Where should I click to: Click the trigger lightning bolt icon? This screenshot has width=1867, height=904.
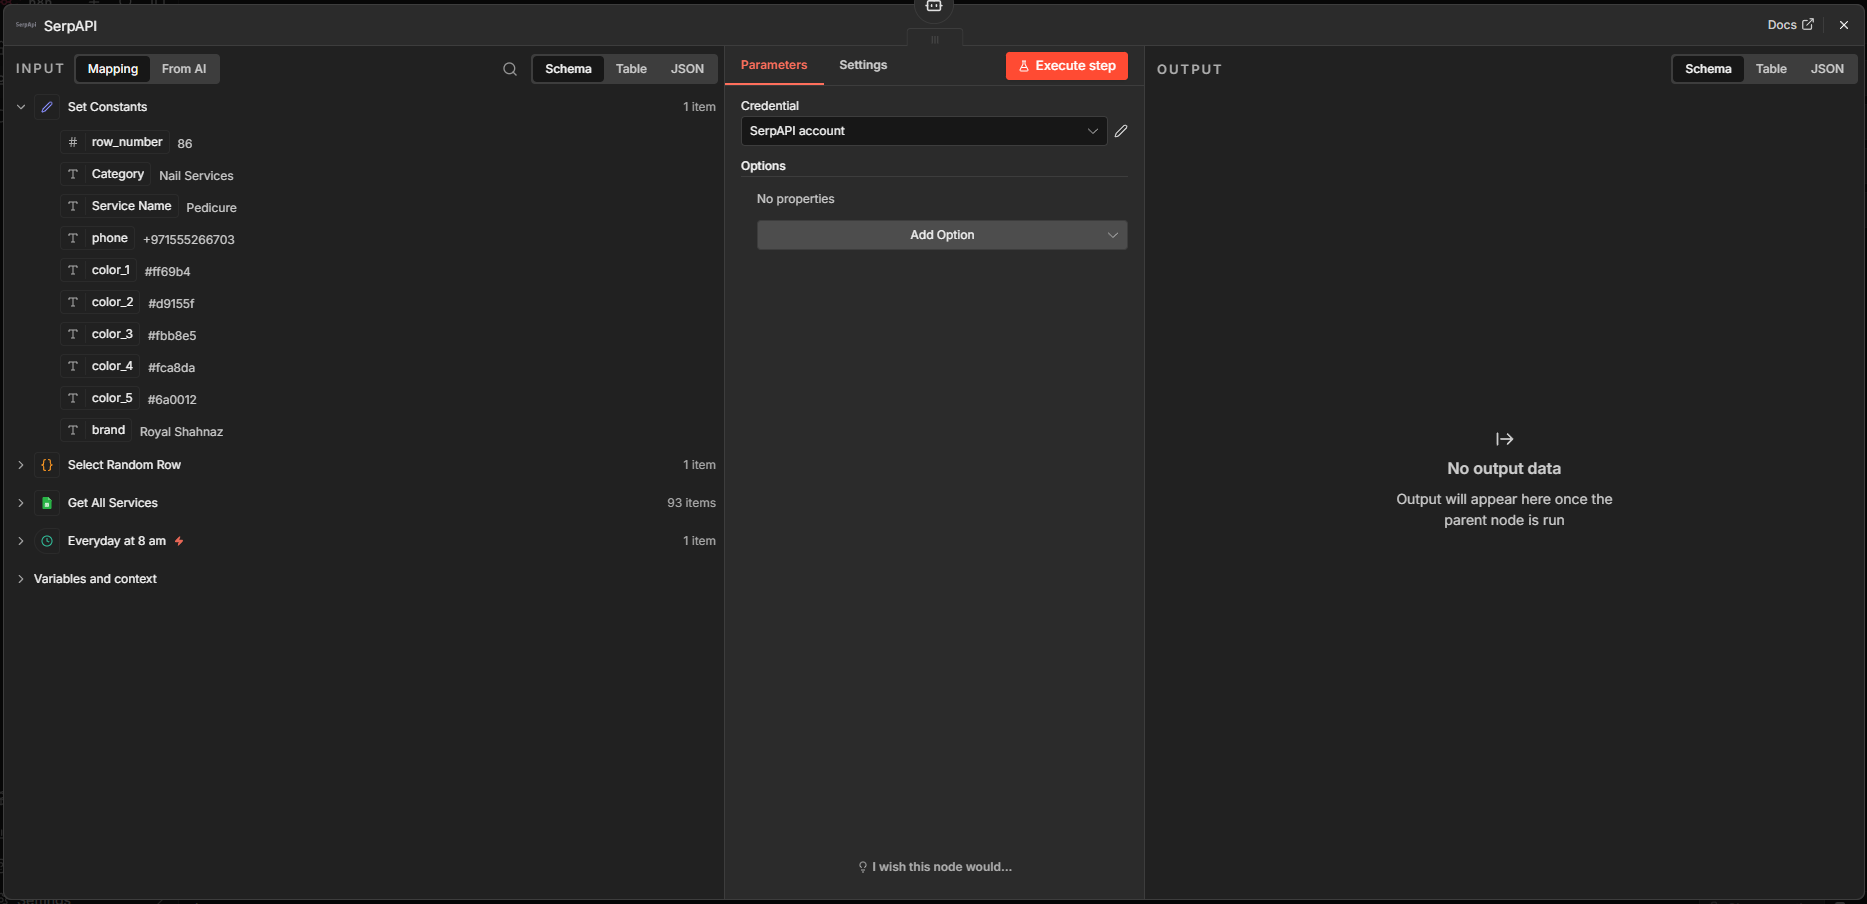179,541
